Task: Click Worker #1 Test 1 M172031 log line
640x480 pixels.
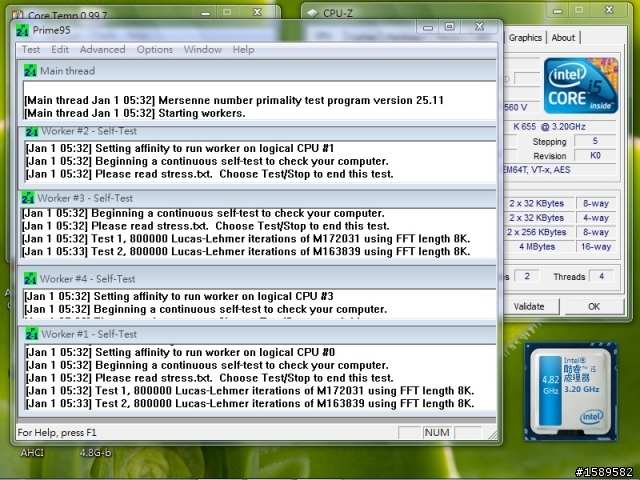Action: [x=250, y=391]
